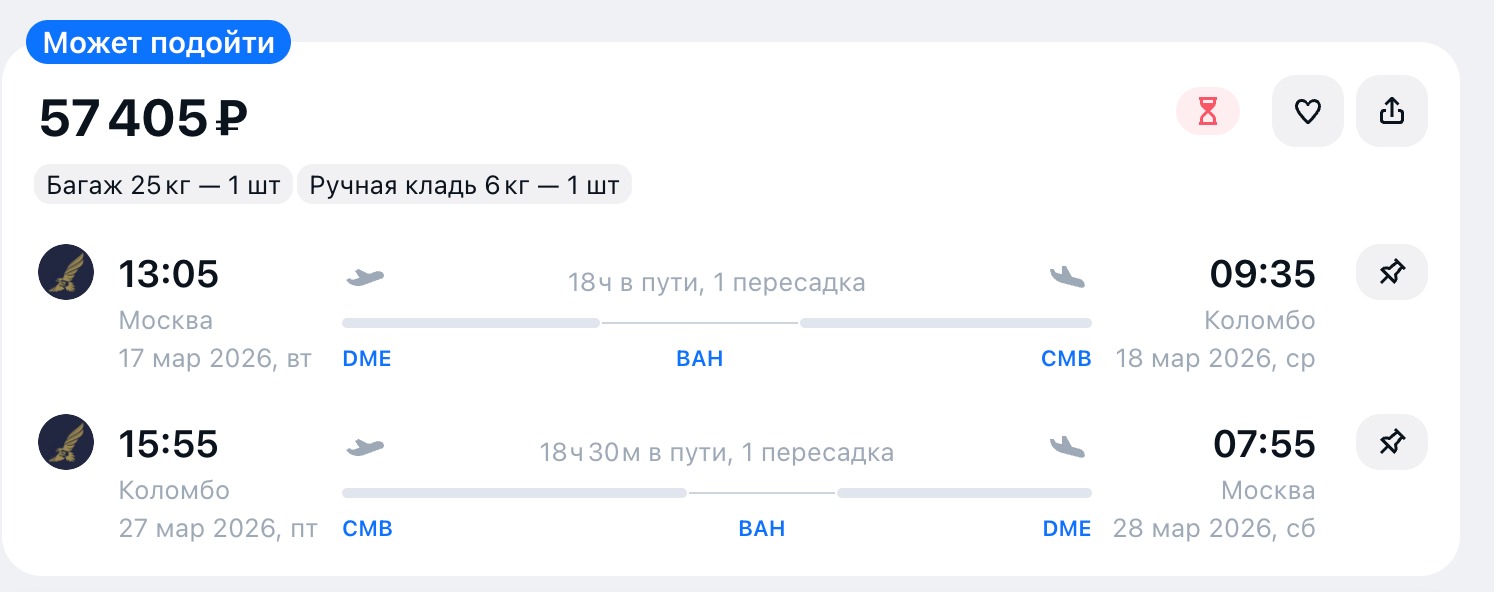Click the 57 405 ₽ price
The image size is (1494, 592).
point(143,119)
